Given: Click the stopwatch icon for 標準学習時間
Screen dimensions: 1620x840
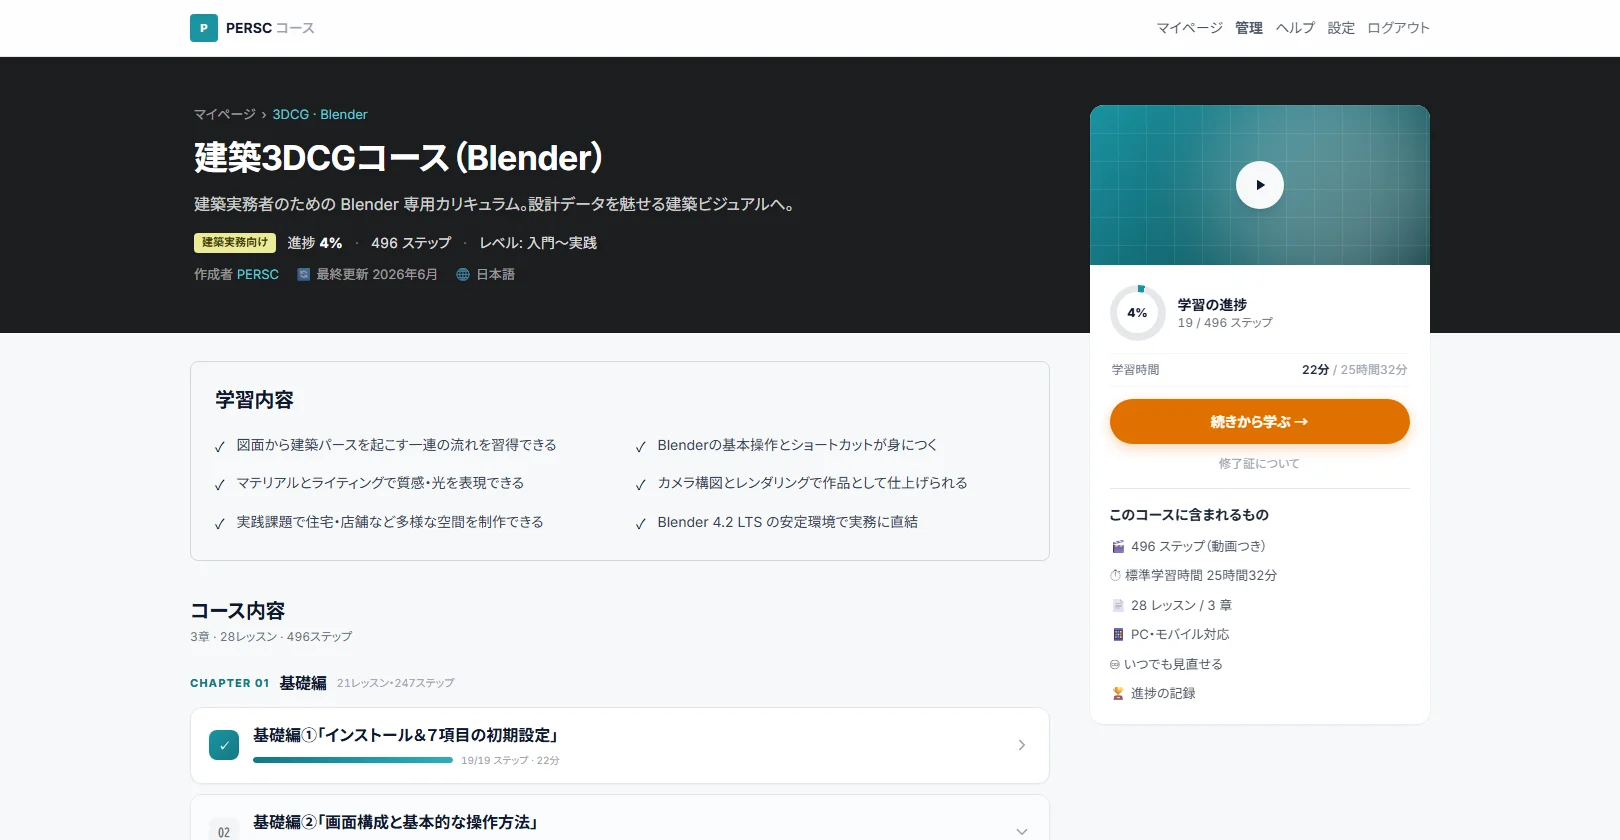Looking at the screenshot, I should pos(1115,576).
